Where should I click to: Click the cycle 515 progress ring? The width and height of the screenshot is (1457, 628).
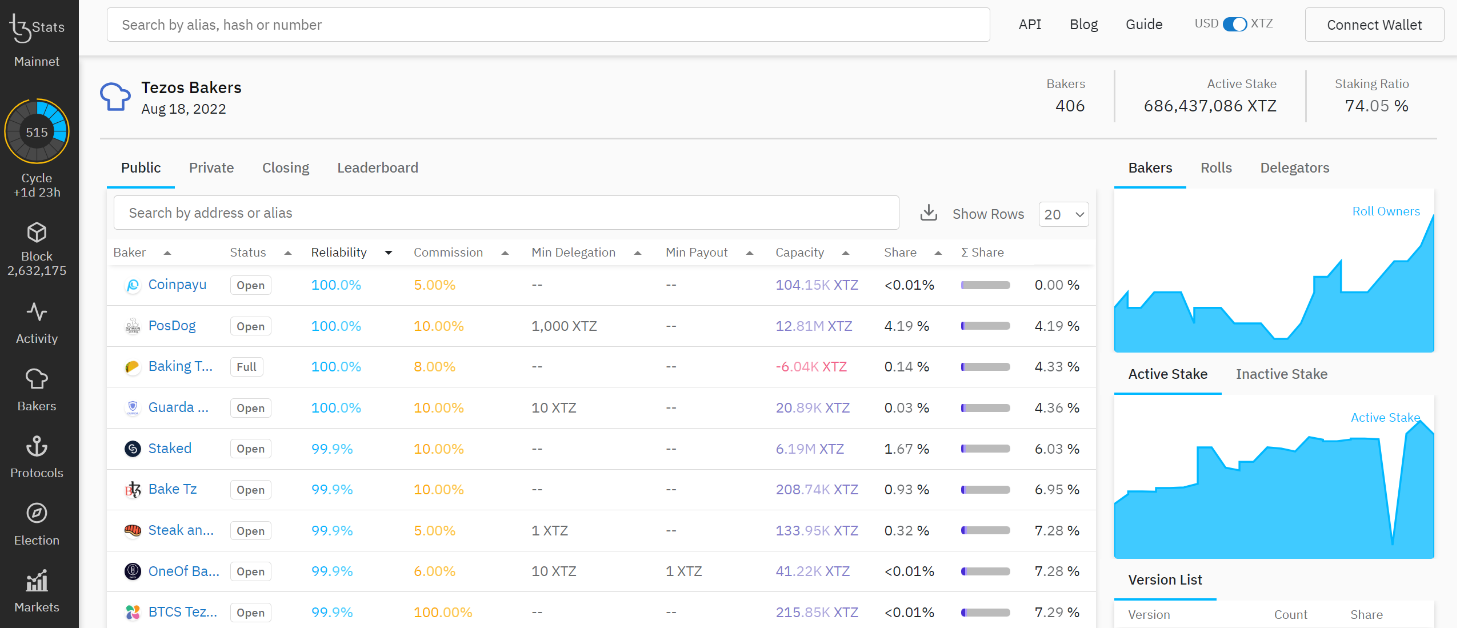pos(37,132)
